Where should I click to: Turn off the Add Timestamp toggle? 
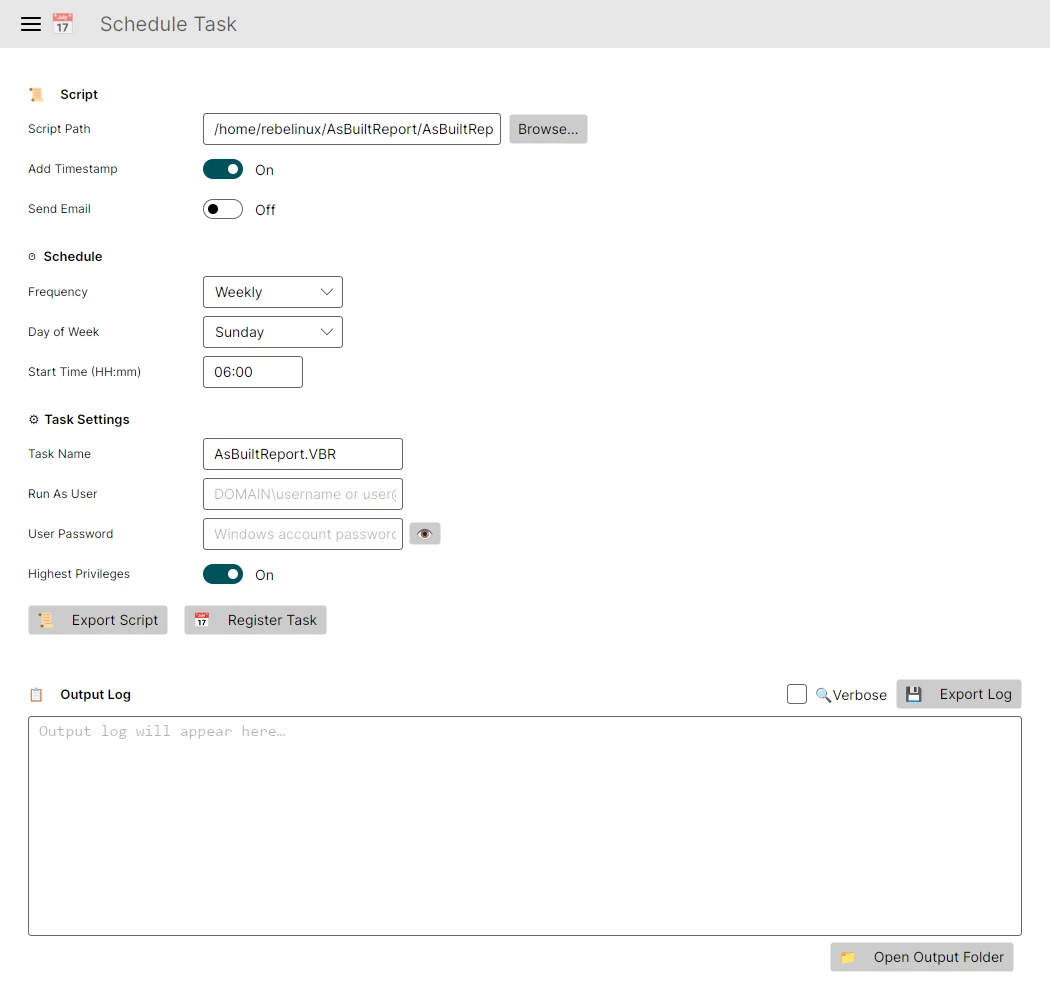[x=222, y=169]
